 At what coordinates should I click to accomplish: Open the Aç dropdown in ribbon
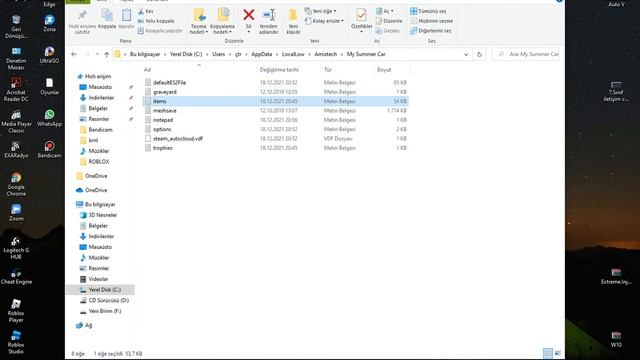(x=385, y=11)
